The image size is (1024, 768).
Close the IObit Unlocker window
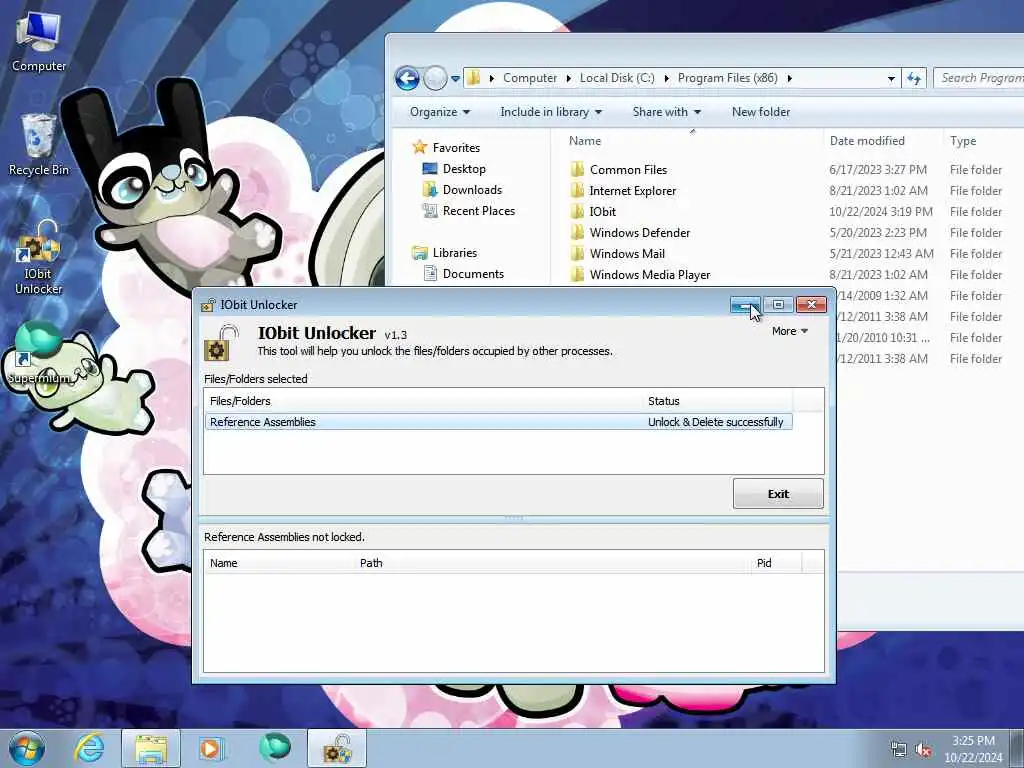(x=811, y=305)
